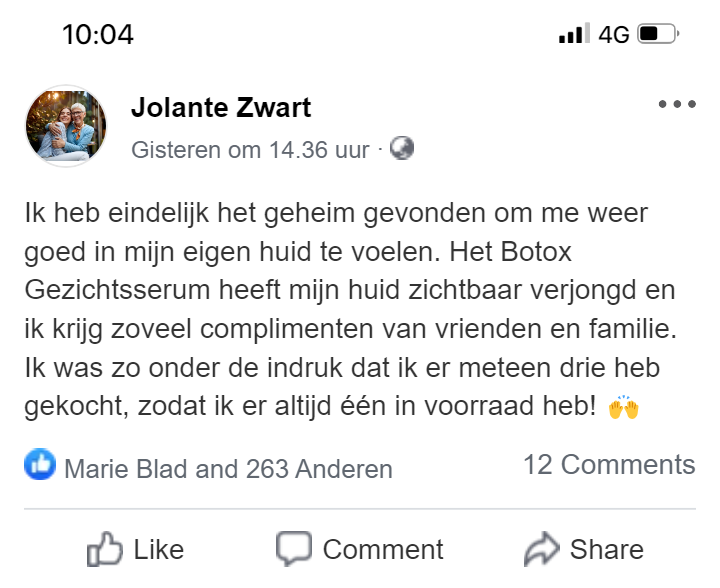This screenshot has height=588, width=720.
Task: Open the three-dot post options menu
Action: point(676,105)
